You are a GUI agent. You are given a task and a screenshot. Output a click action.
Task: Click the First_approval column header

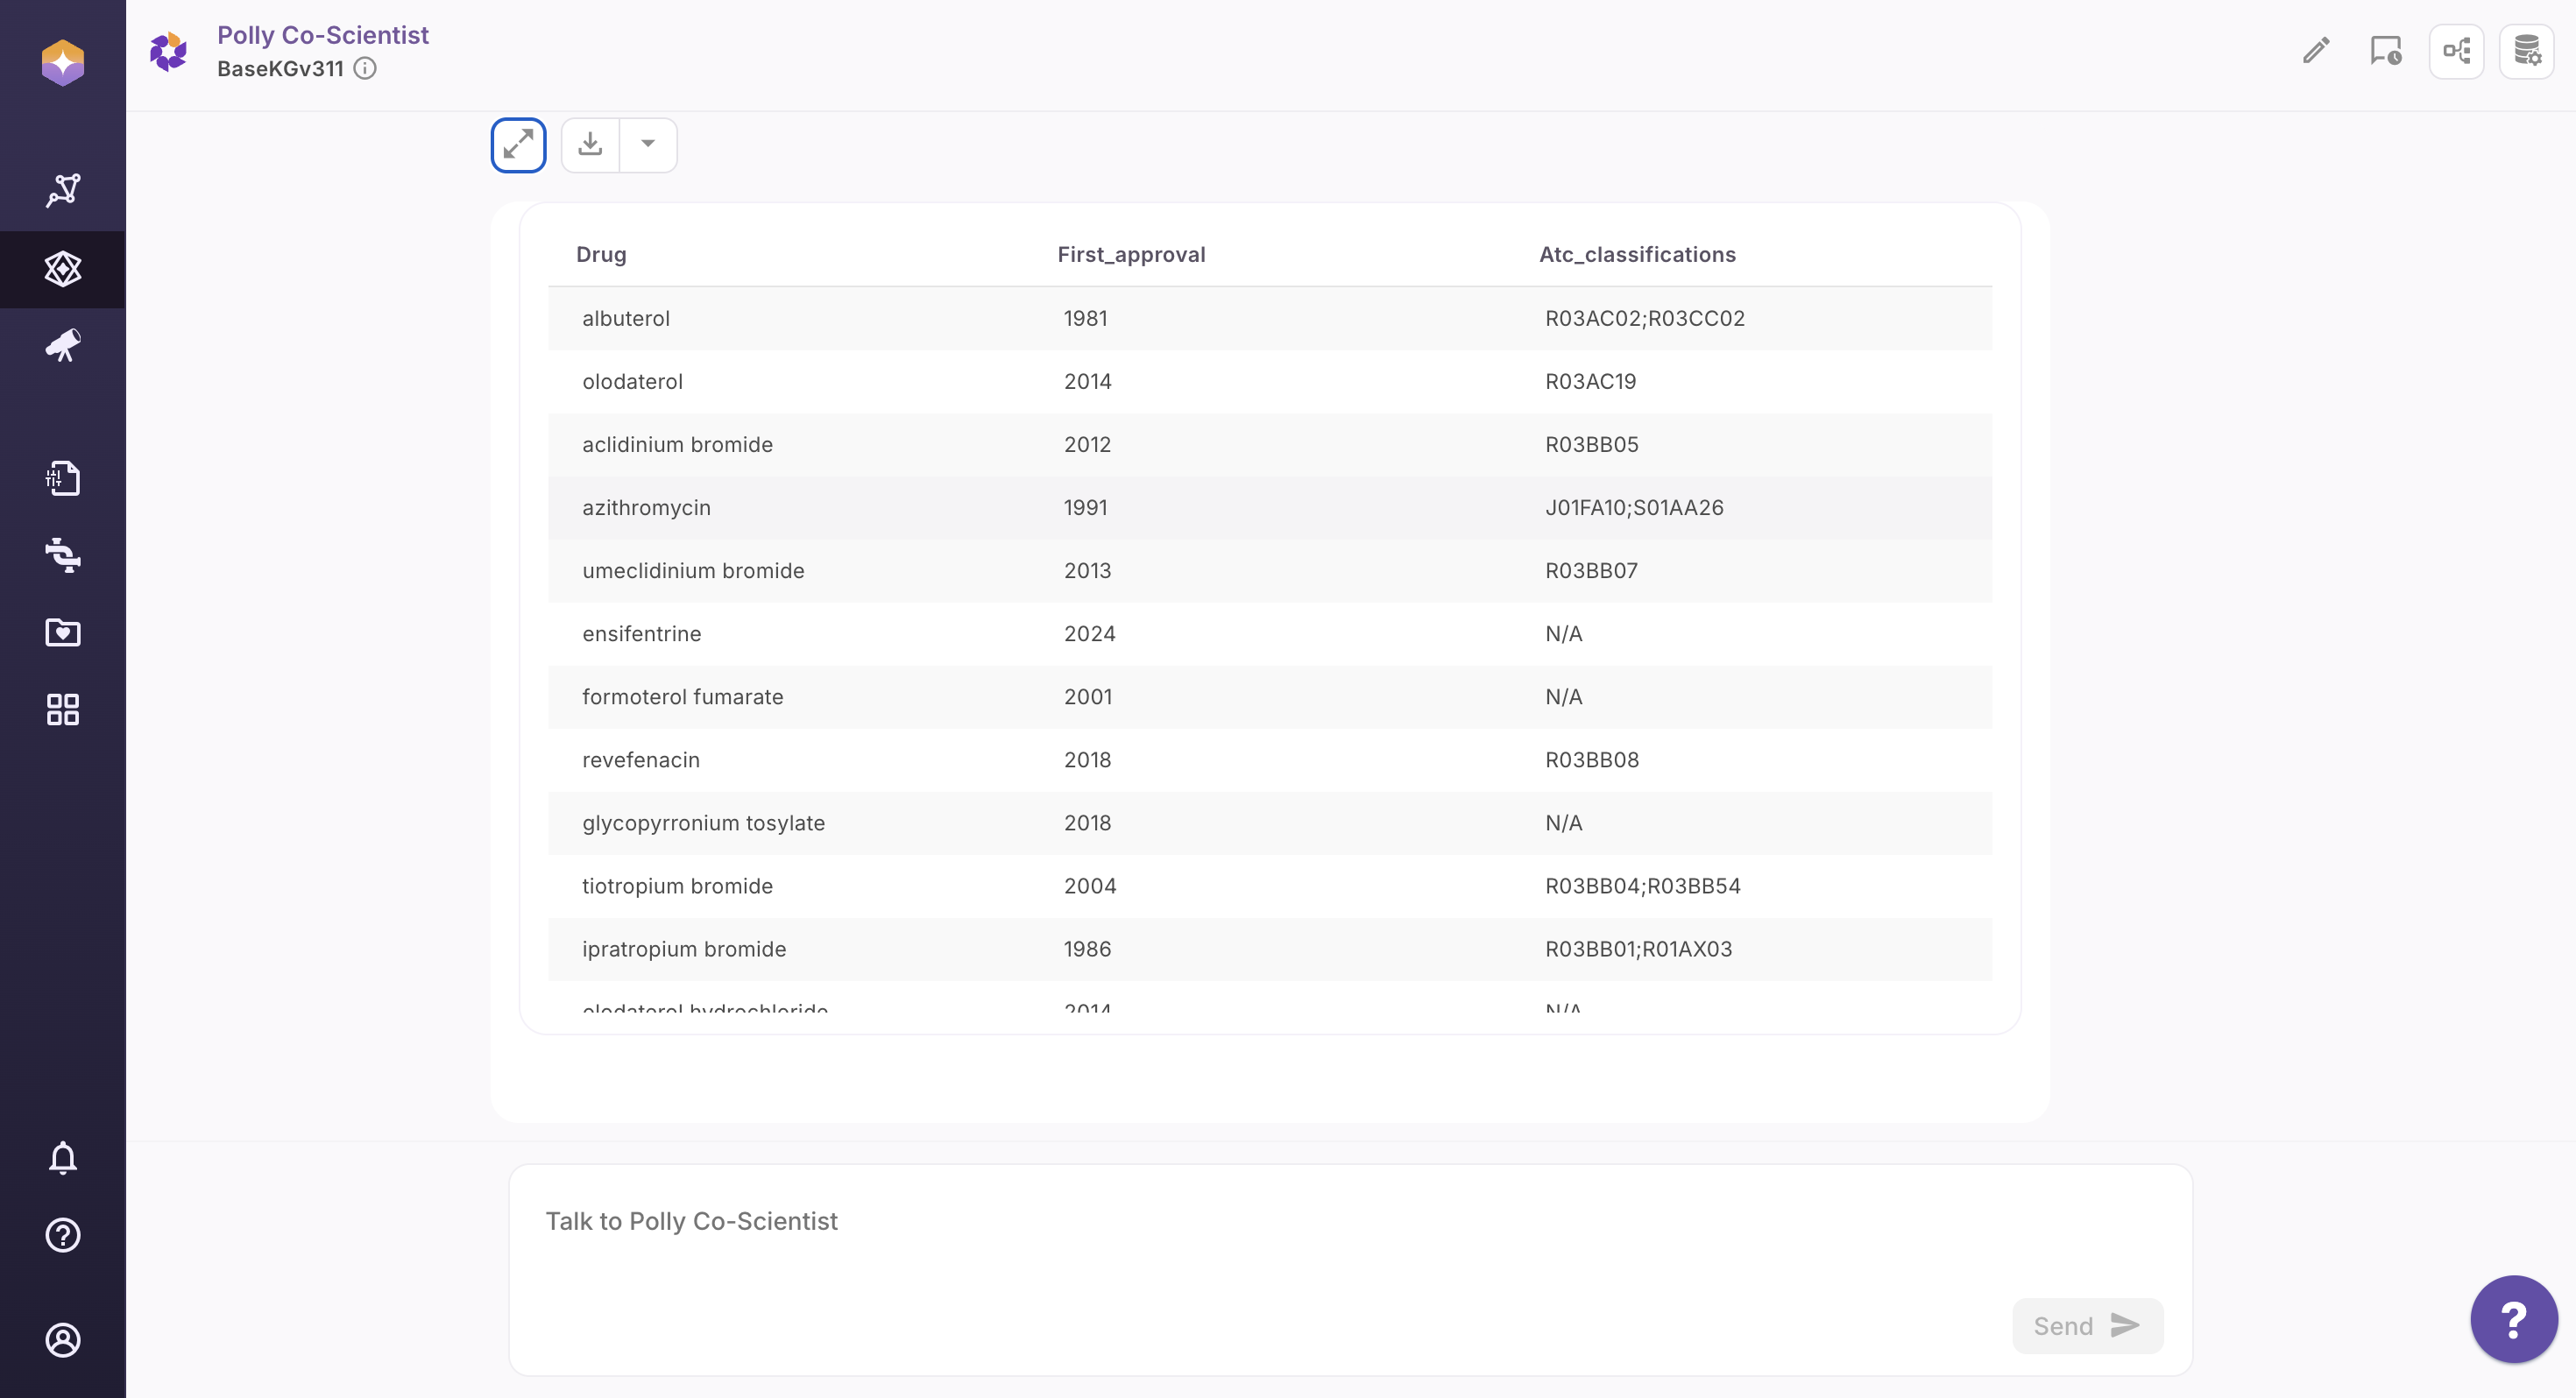[x=1131, y=254]
